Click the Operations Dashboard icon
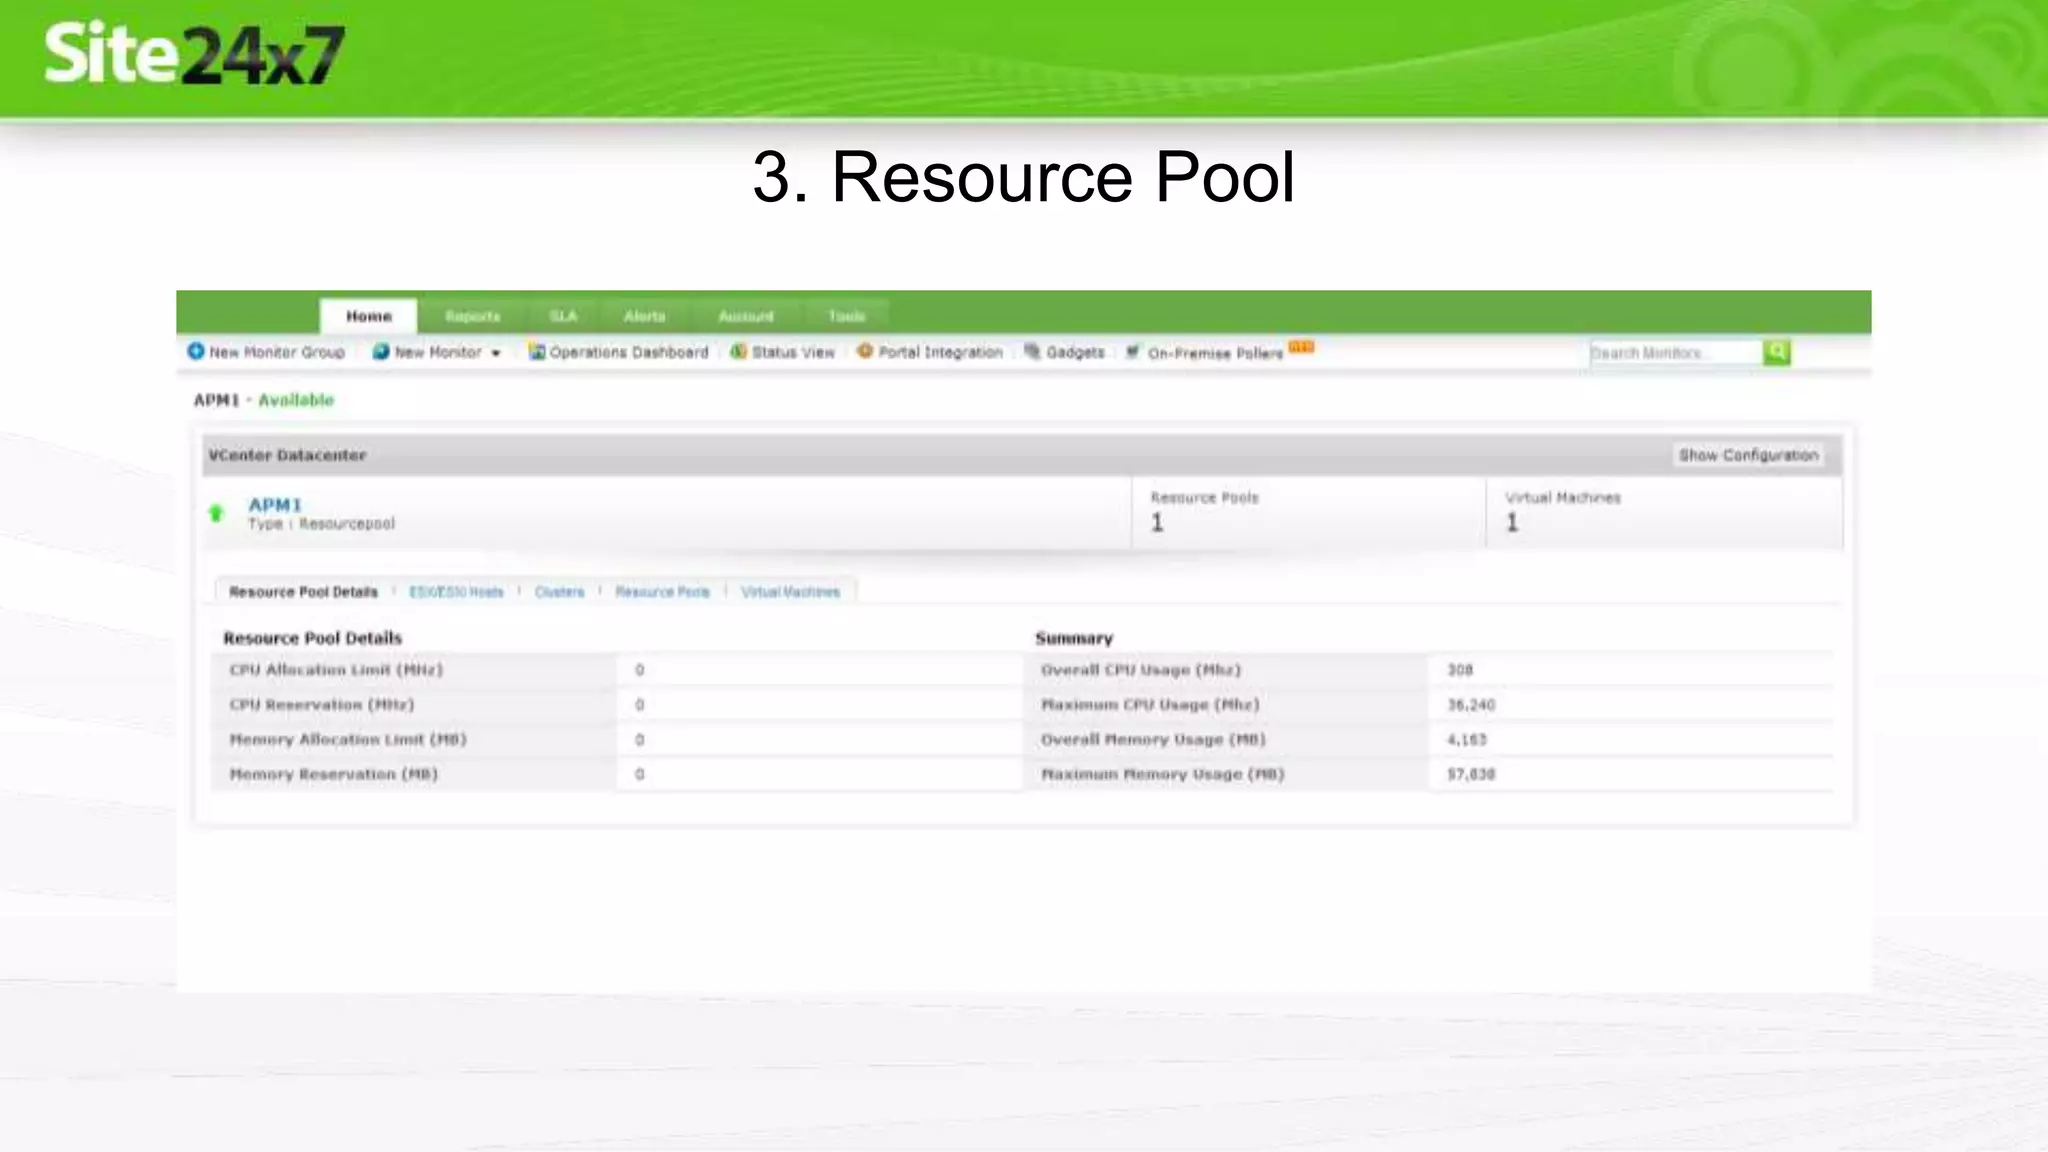This screenshot has width=2048, height=1152. click(537, 352)
